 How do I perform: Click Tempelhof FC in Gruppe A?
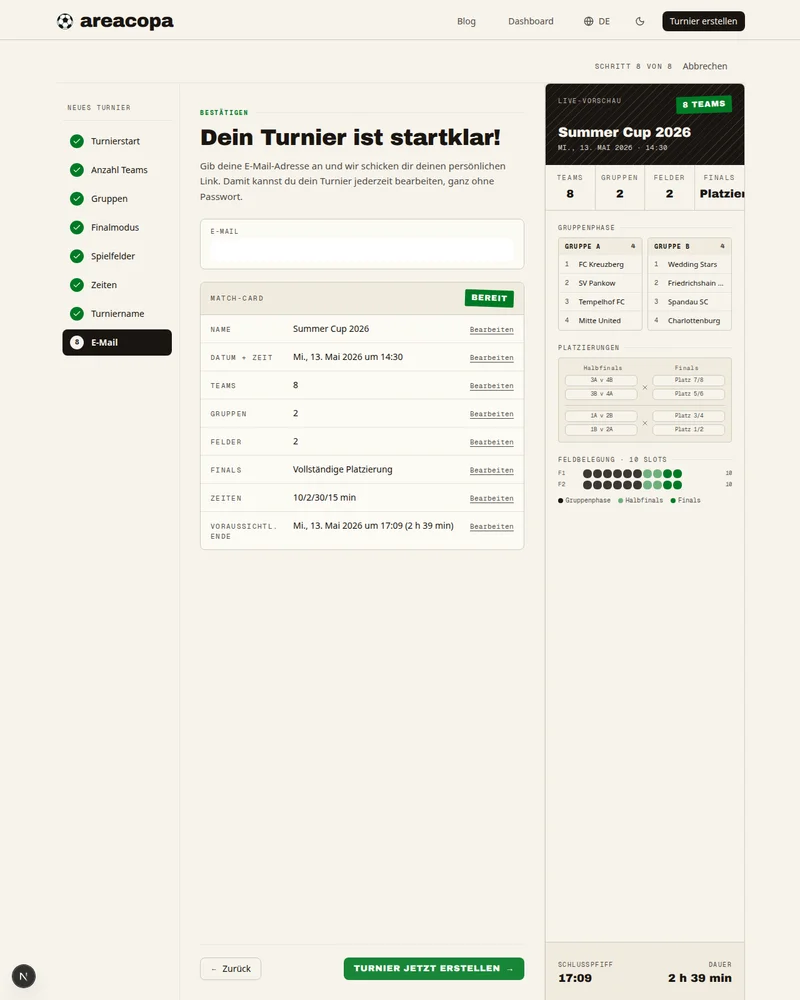602,302
